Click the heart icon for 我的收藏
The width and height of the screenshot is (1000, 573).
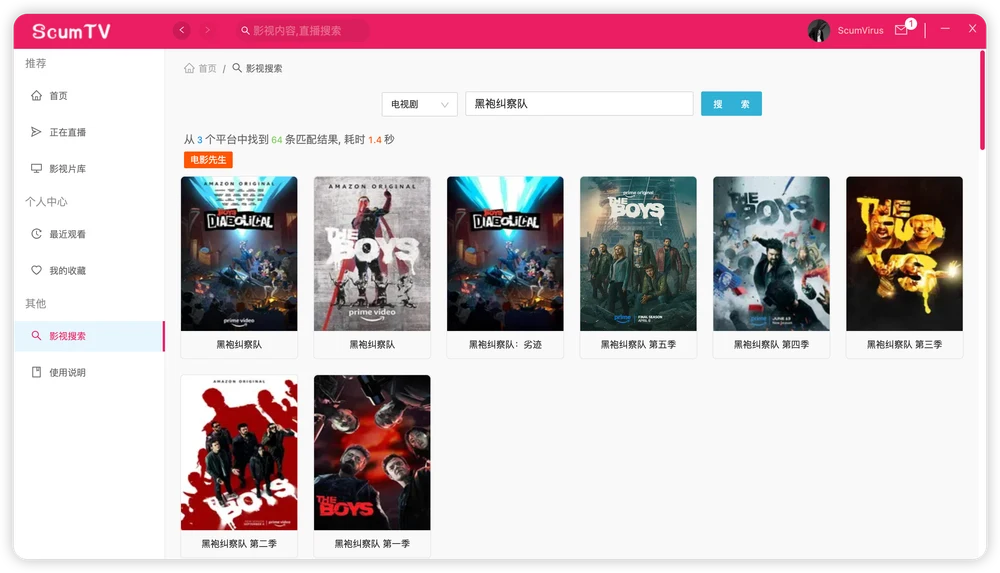(36, 270)
